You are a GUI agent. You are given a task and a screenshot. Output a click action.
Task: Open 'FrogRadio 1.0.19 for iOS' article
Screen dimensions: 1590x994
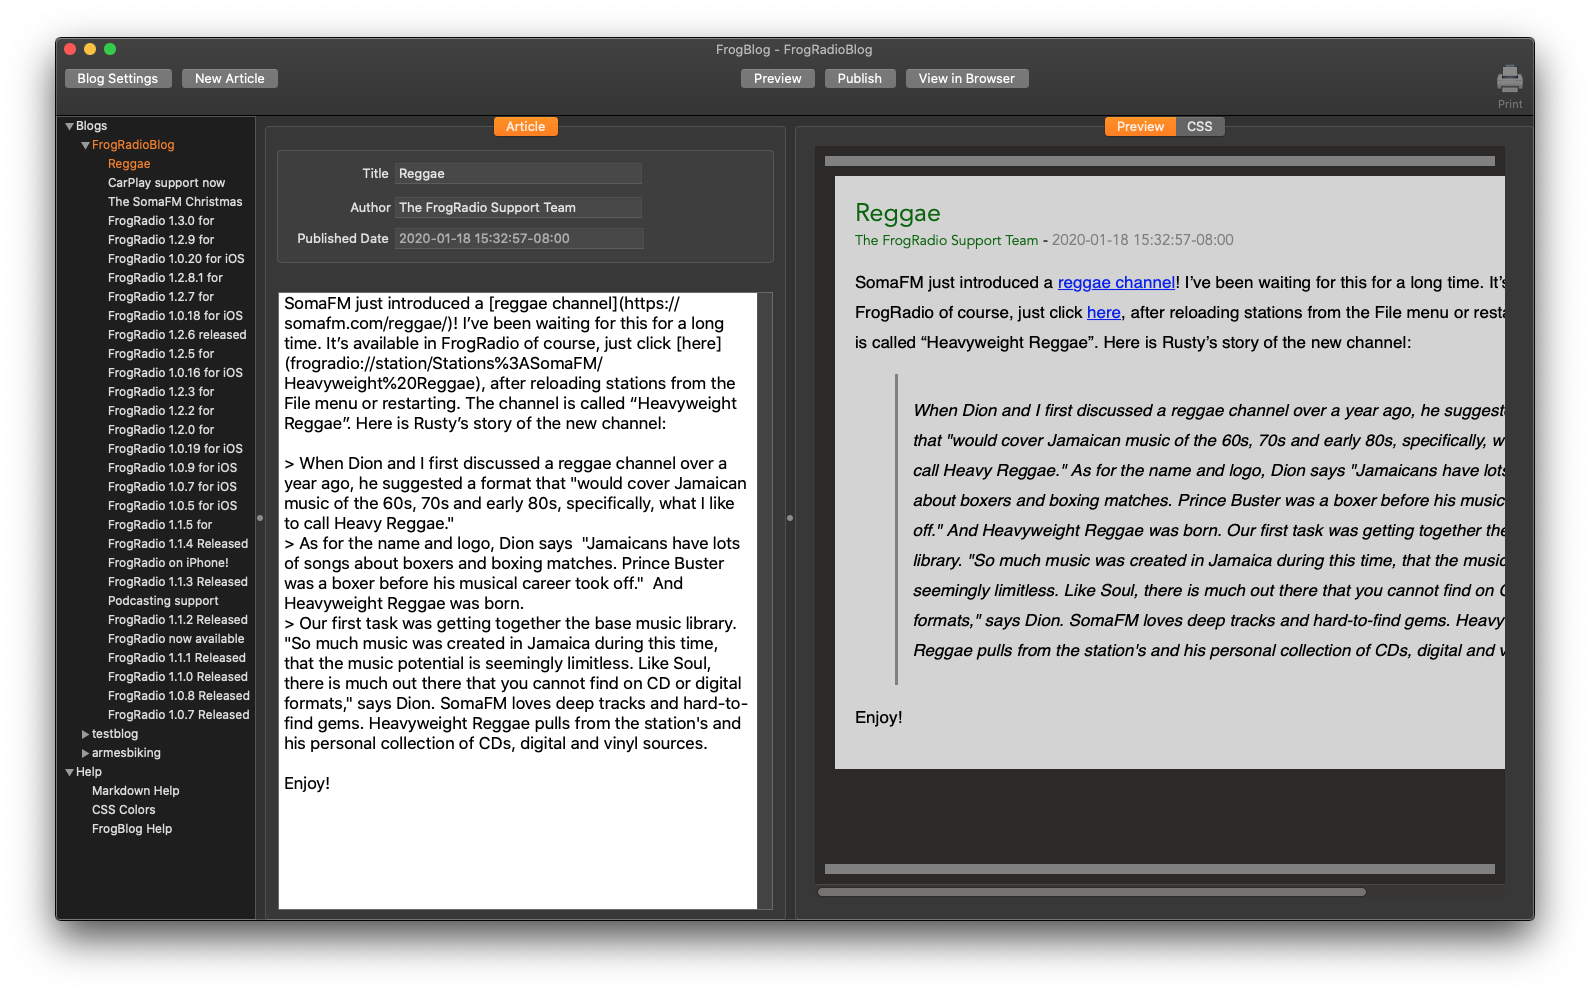click(x=175, y=449)
